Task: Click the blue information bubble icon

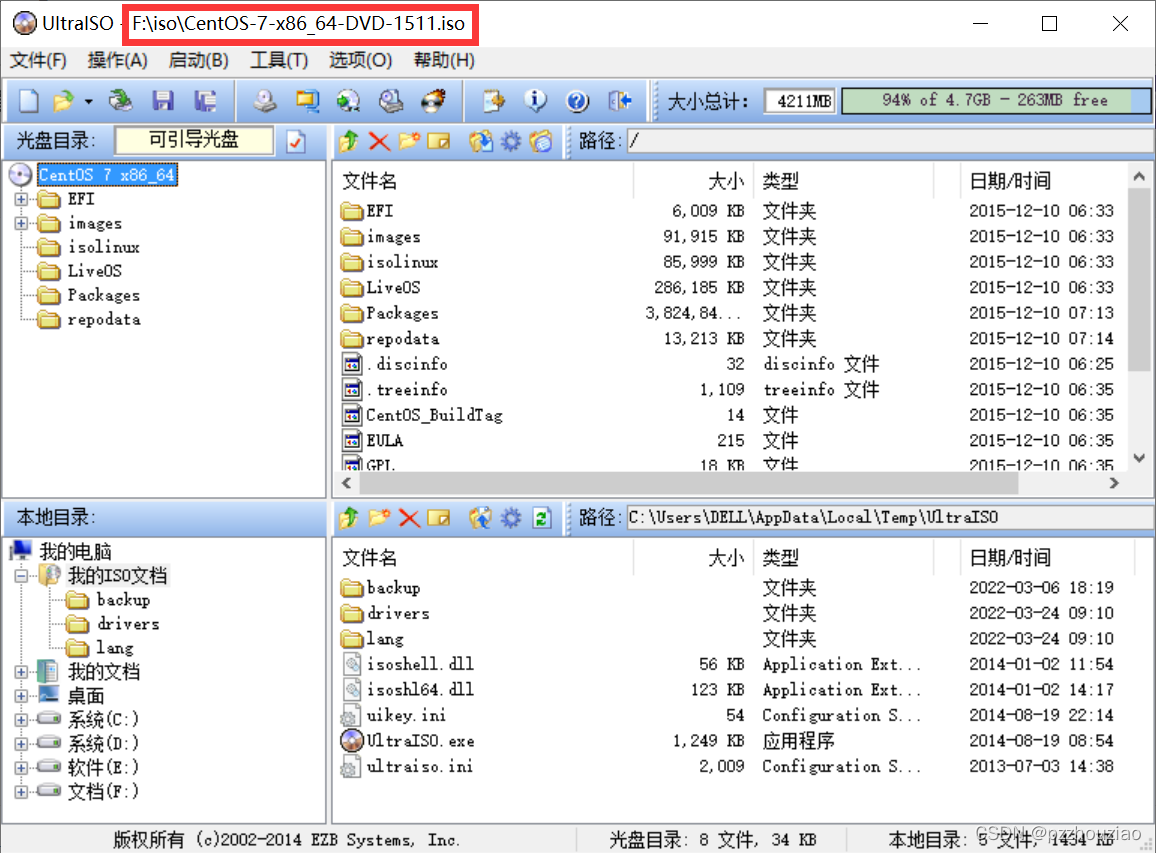Action: [x=535, y=101]
